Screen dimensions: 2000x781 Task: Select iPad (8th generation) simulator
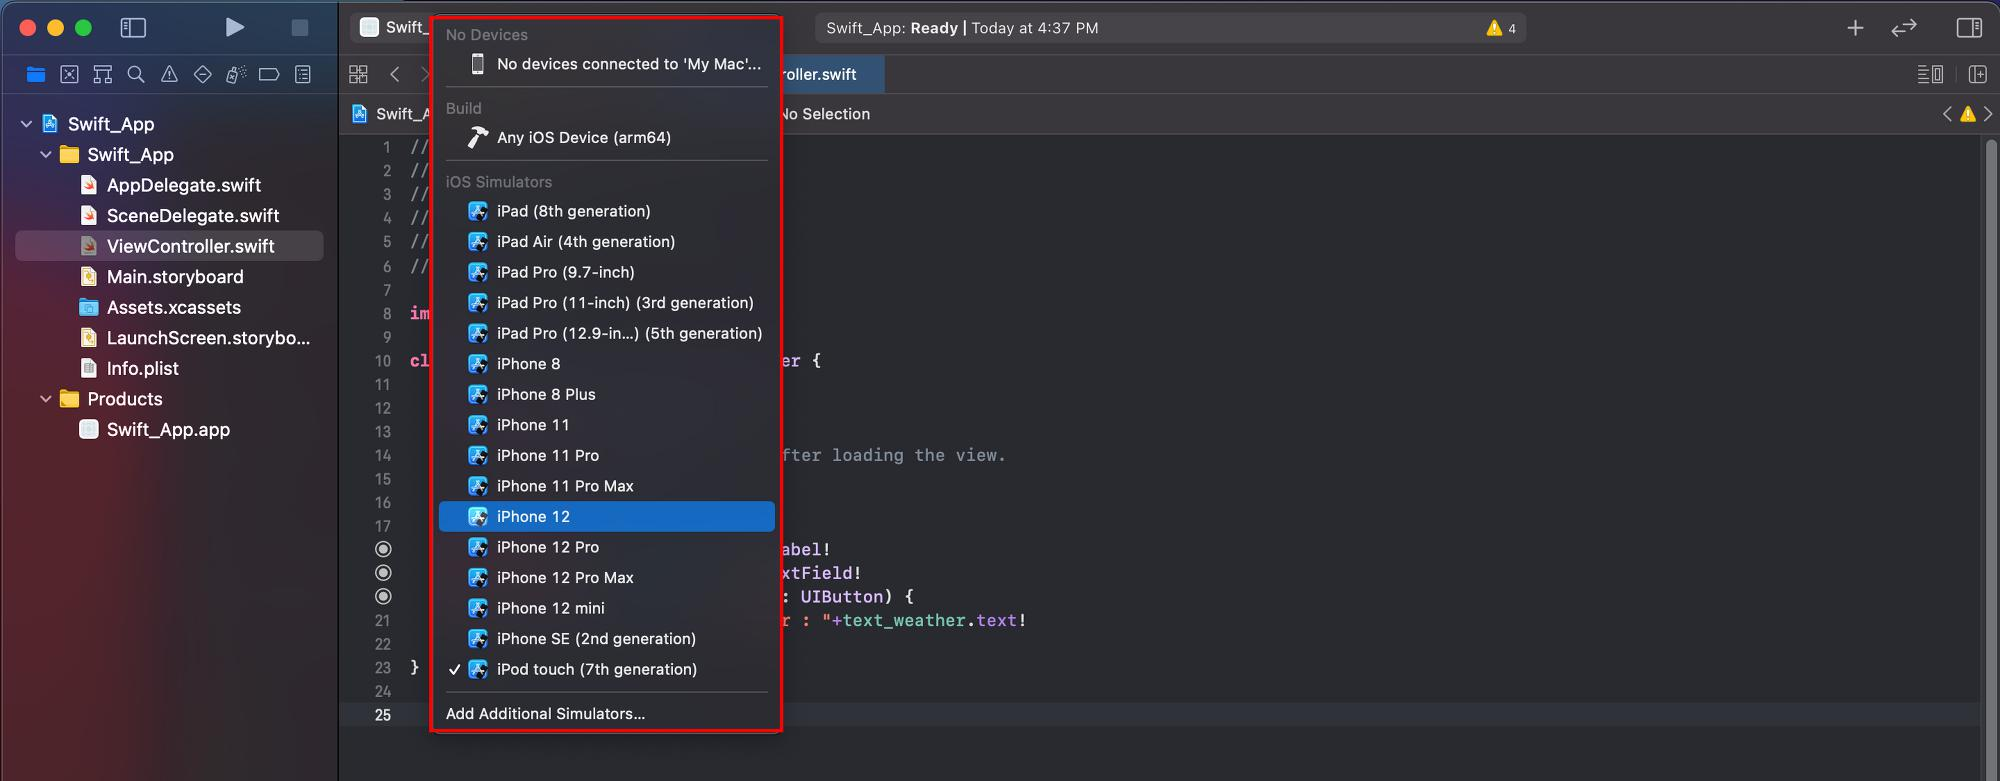(x=606, y=211)
